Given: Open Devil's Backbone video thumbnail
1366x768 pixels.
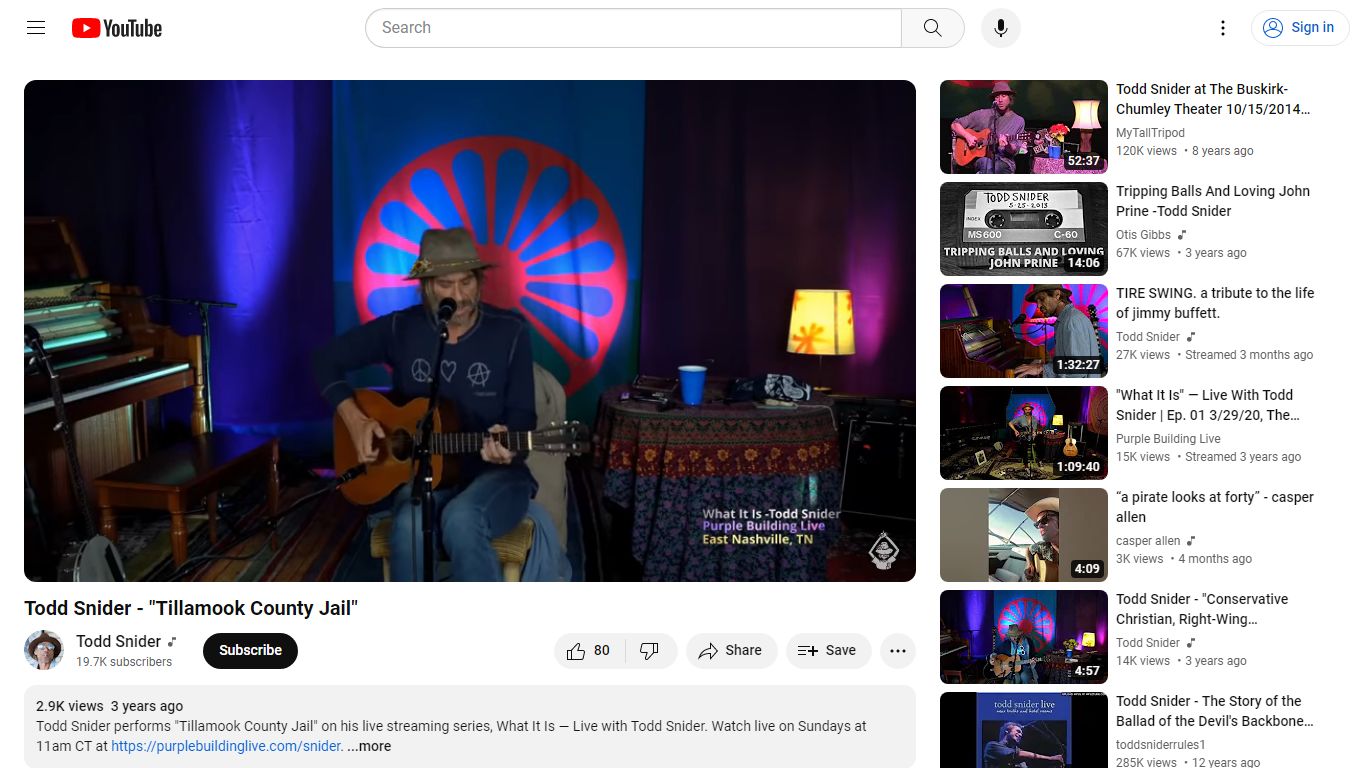Looking at the screenshot, I should click(x=1024, y=730).
